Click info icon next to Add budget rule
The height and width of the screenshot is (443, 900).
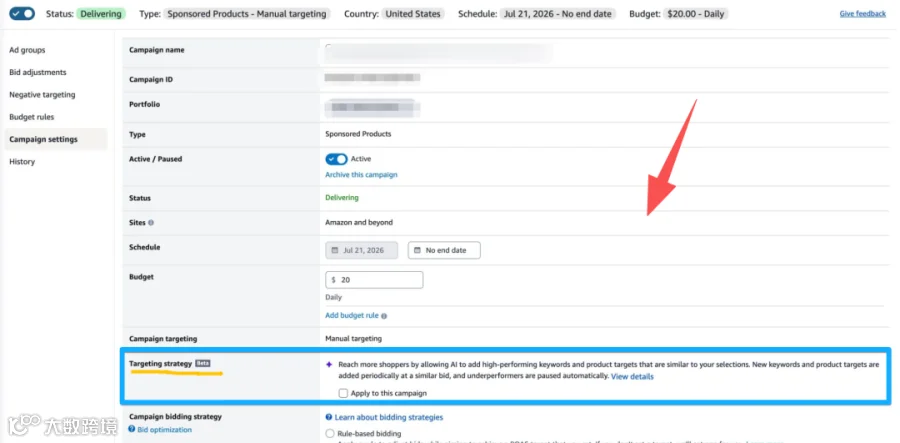point(384,316)
